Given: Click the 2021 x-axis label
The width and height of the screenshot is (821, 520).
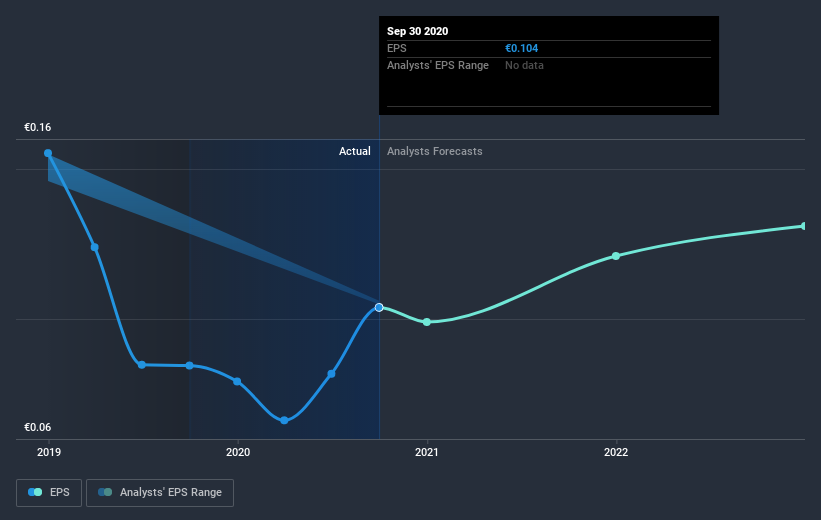Looking at the screenshot, I should pos(427,452).
